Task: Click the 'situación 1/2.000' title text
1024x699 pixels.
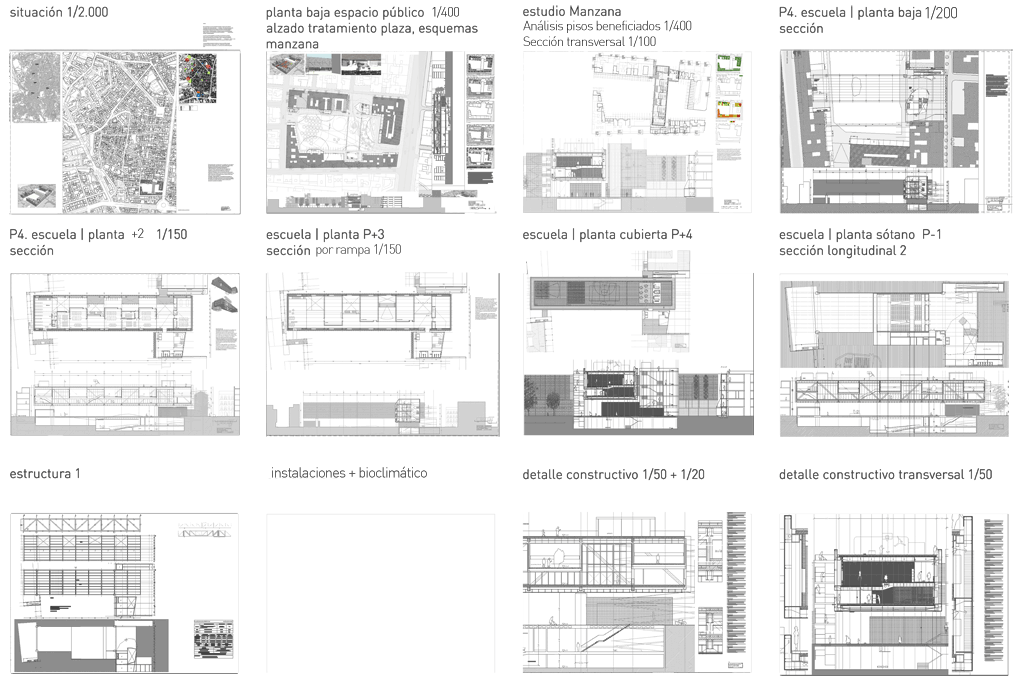Action: point(59,13)
